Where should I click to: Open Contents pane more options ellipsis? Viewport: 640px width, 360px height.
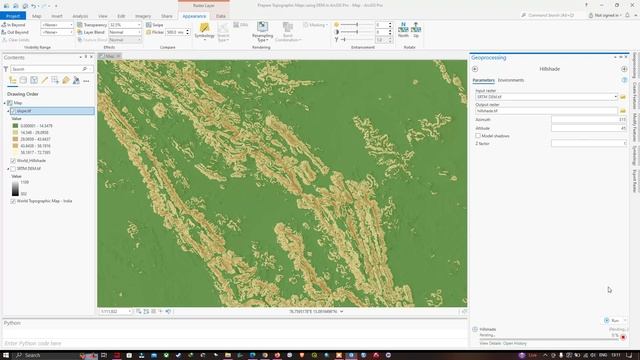(86, 81)
